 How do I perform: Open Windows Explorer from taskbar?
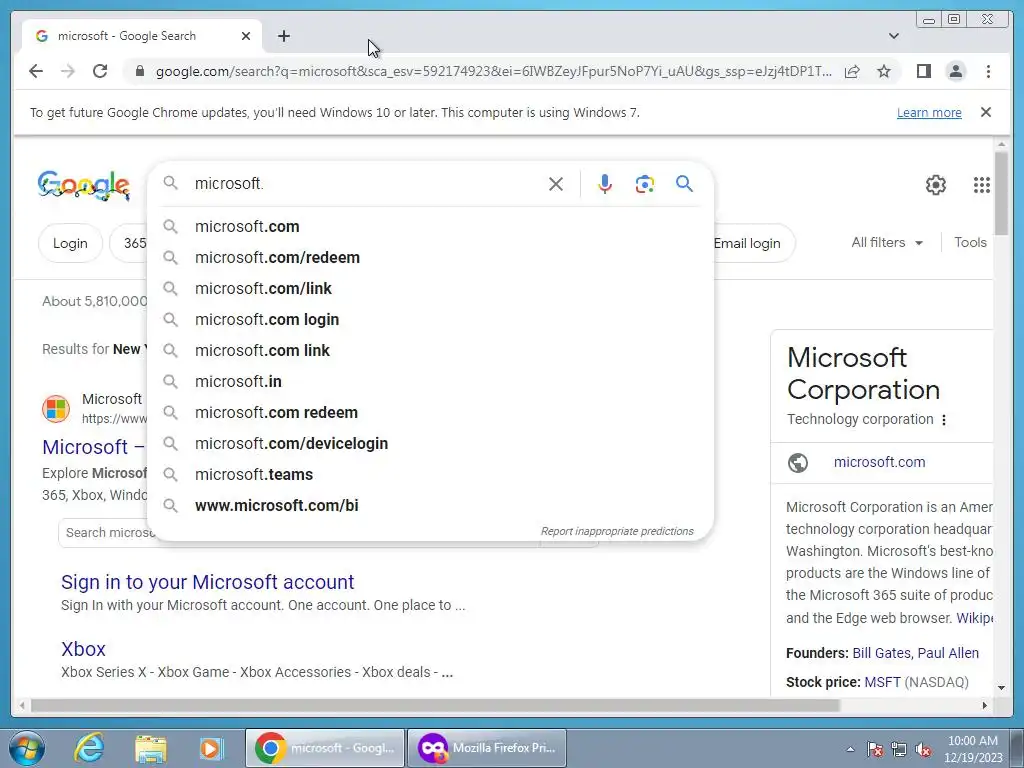click(x=151, y=748)
